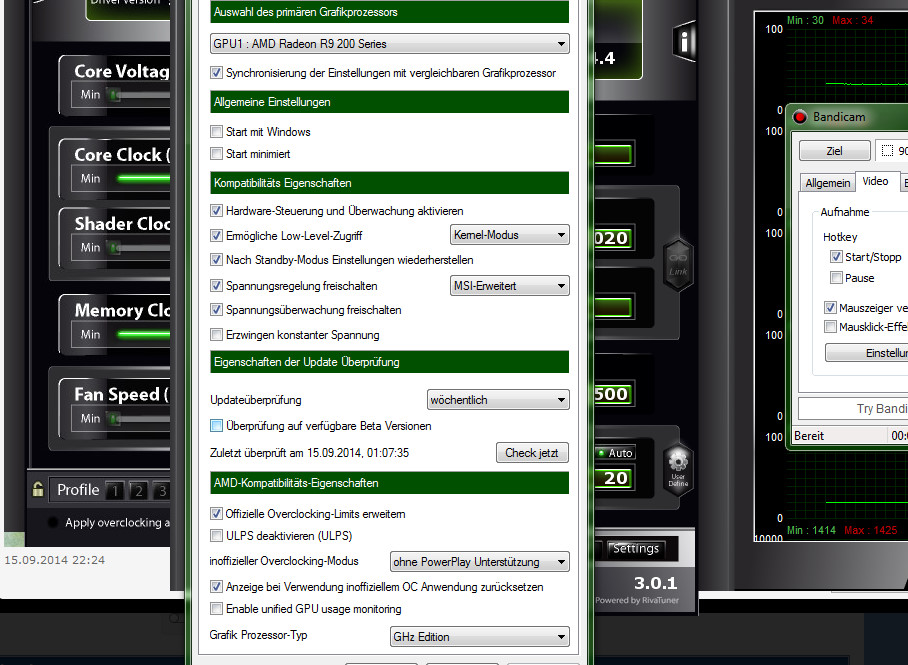Check Überprüfung auf verfügbare Beta Versionen
This screenshot has width=908, height=665.
[x=217, y=426]
